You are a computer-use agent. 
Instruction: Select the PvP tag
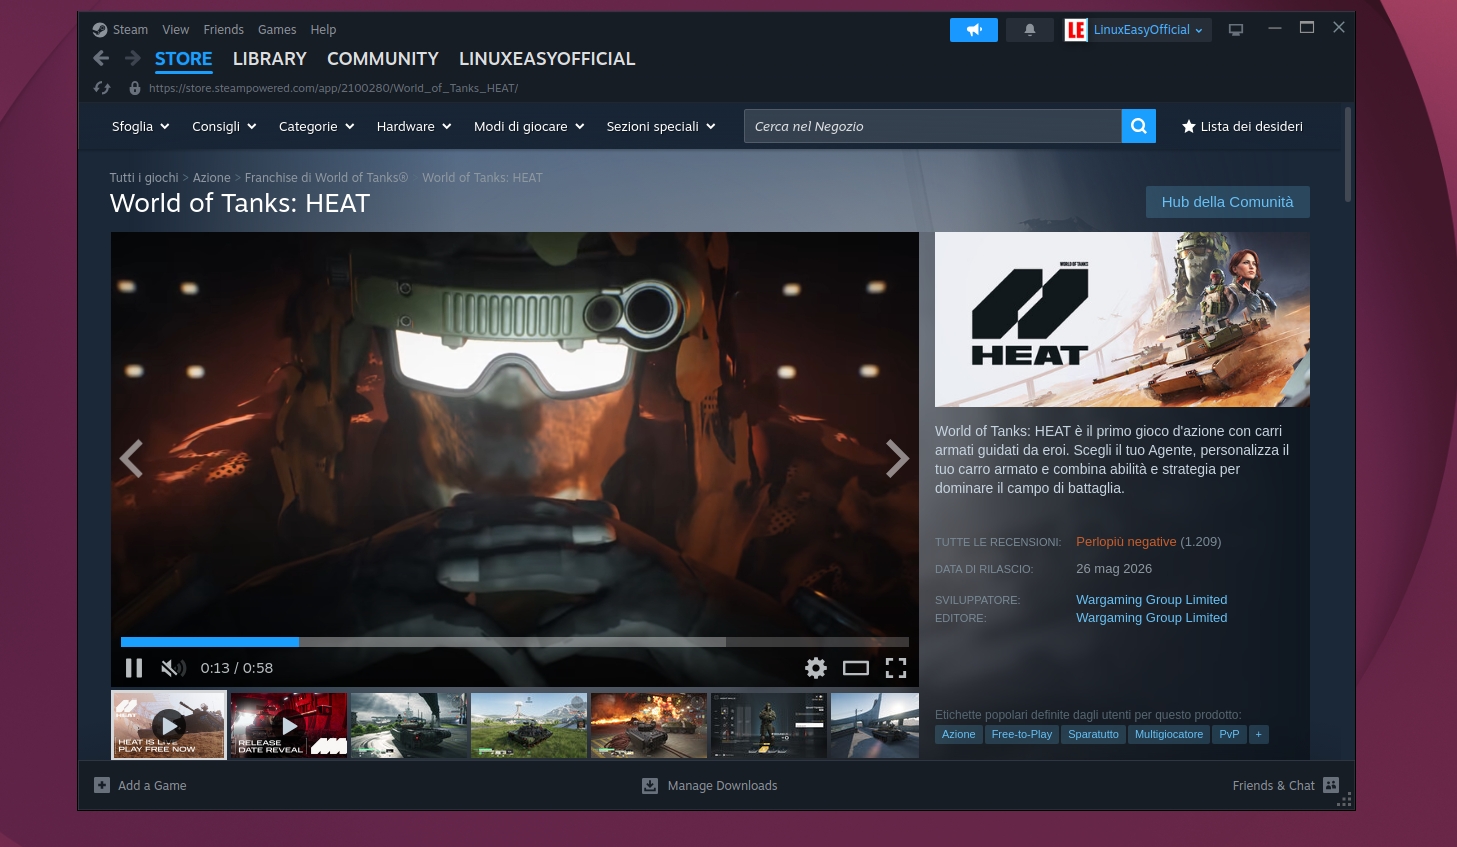coord(1229,734)
